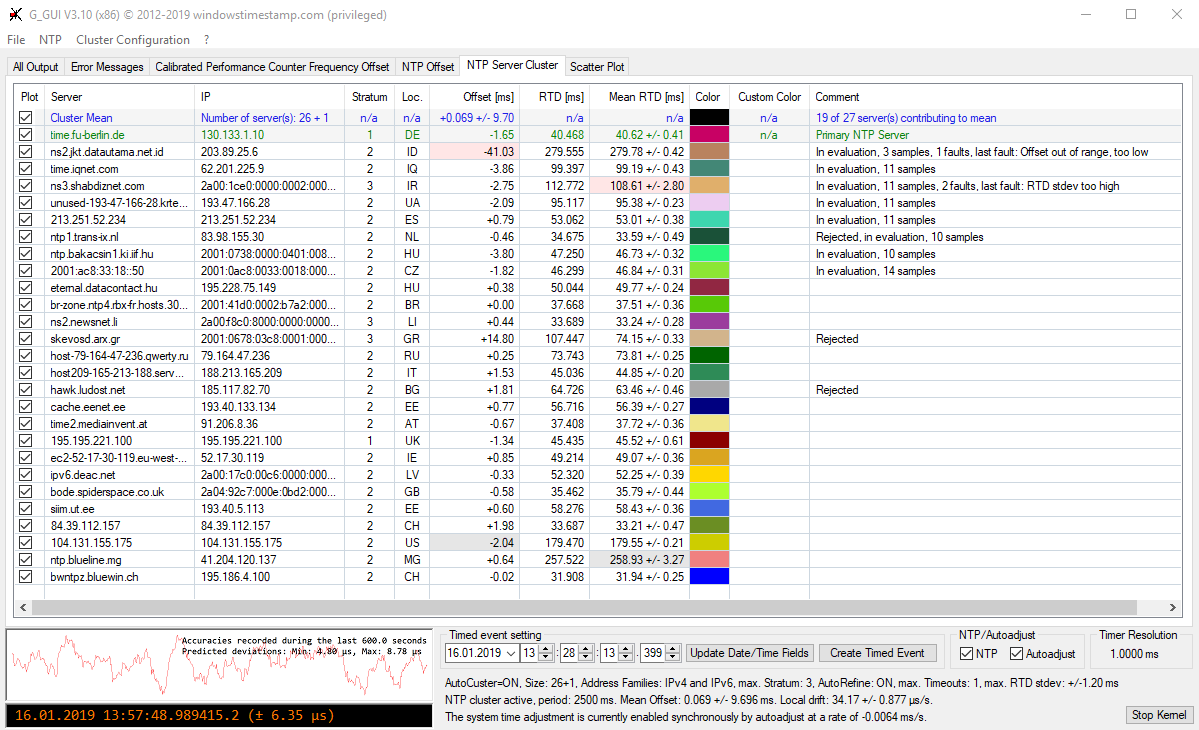
Task: Increase the timed event minute value
Action: point(586,650)
